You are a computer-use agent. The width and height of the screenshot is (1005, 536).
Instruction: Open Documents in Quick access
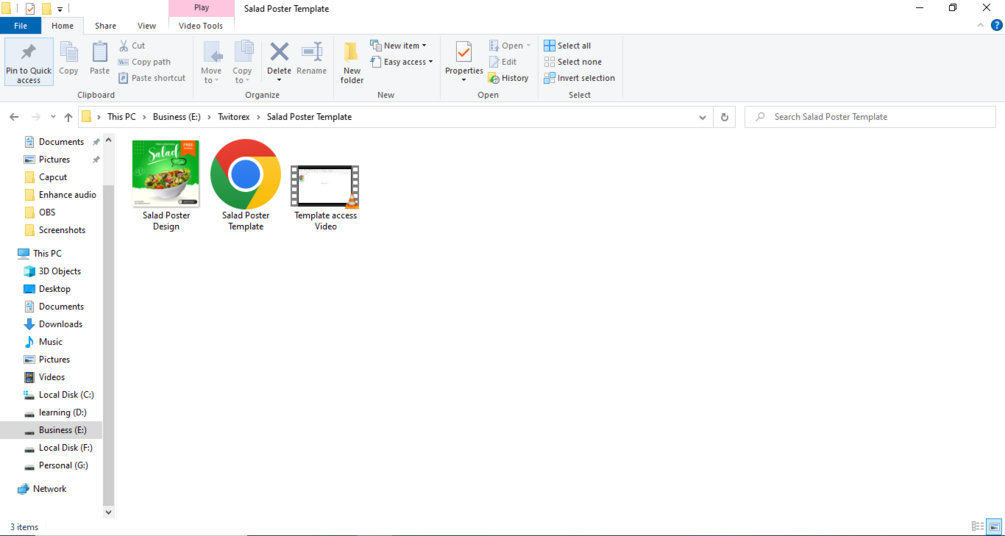[x=61, y=142]
